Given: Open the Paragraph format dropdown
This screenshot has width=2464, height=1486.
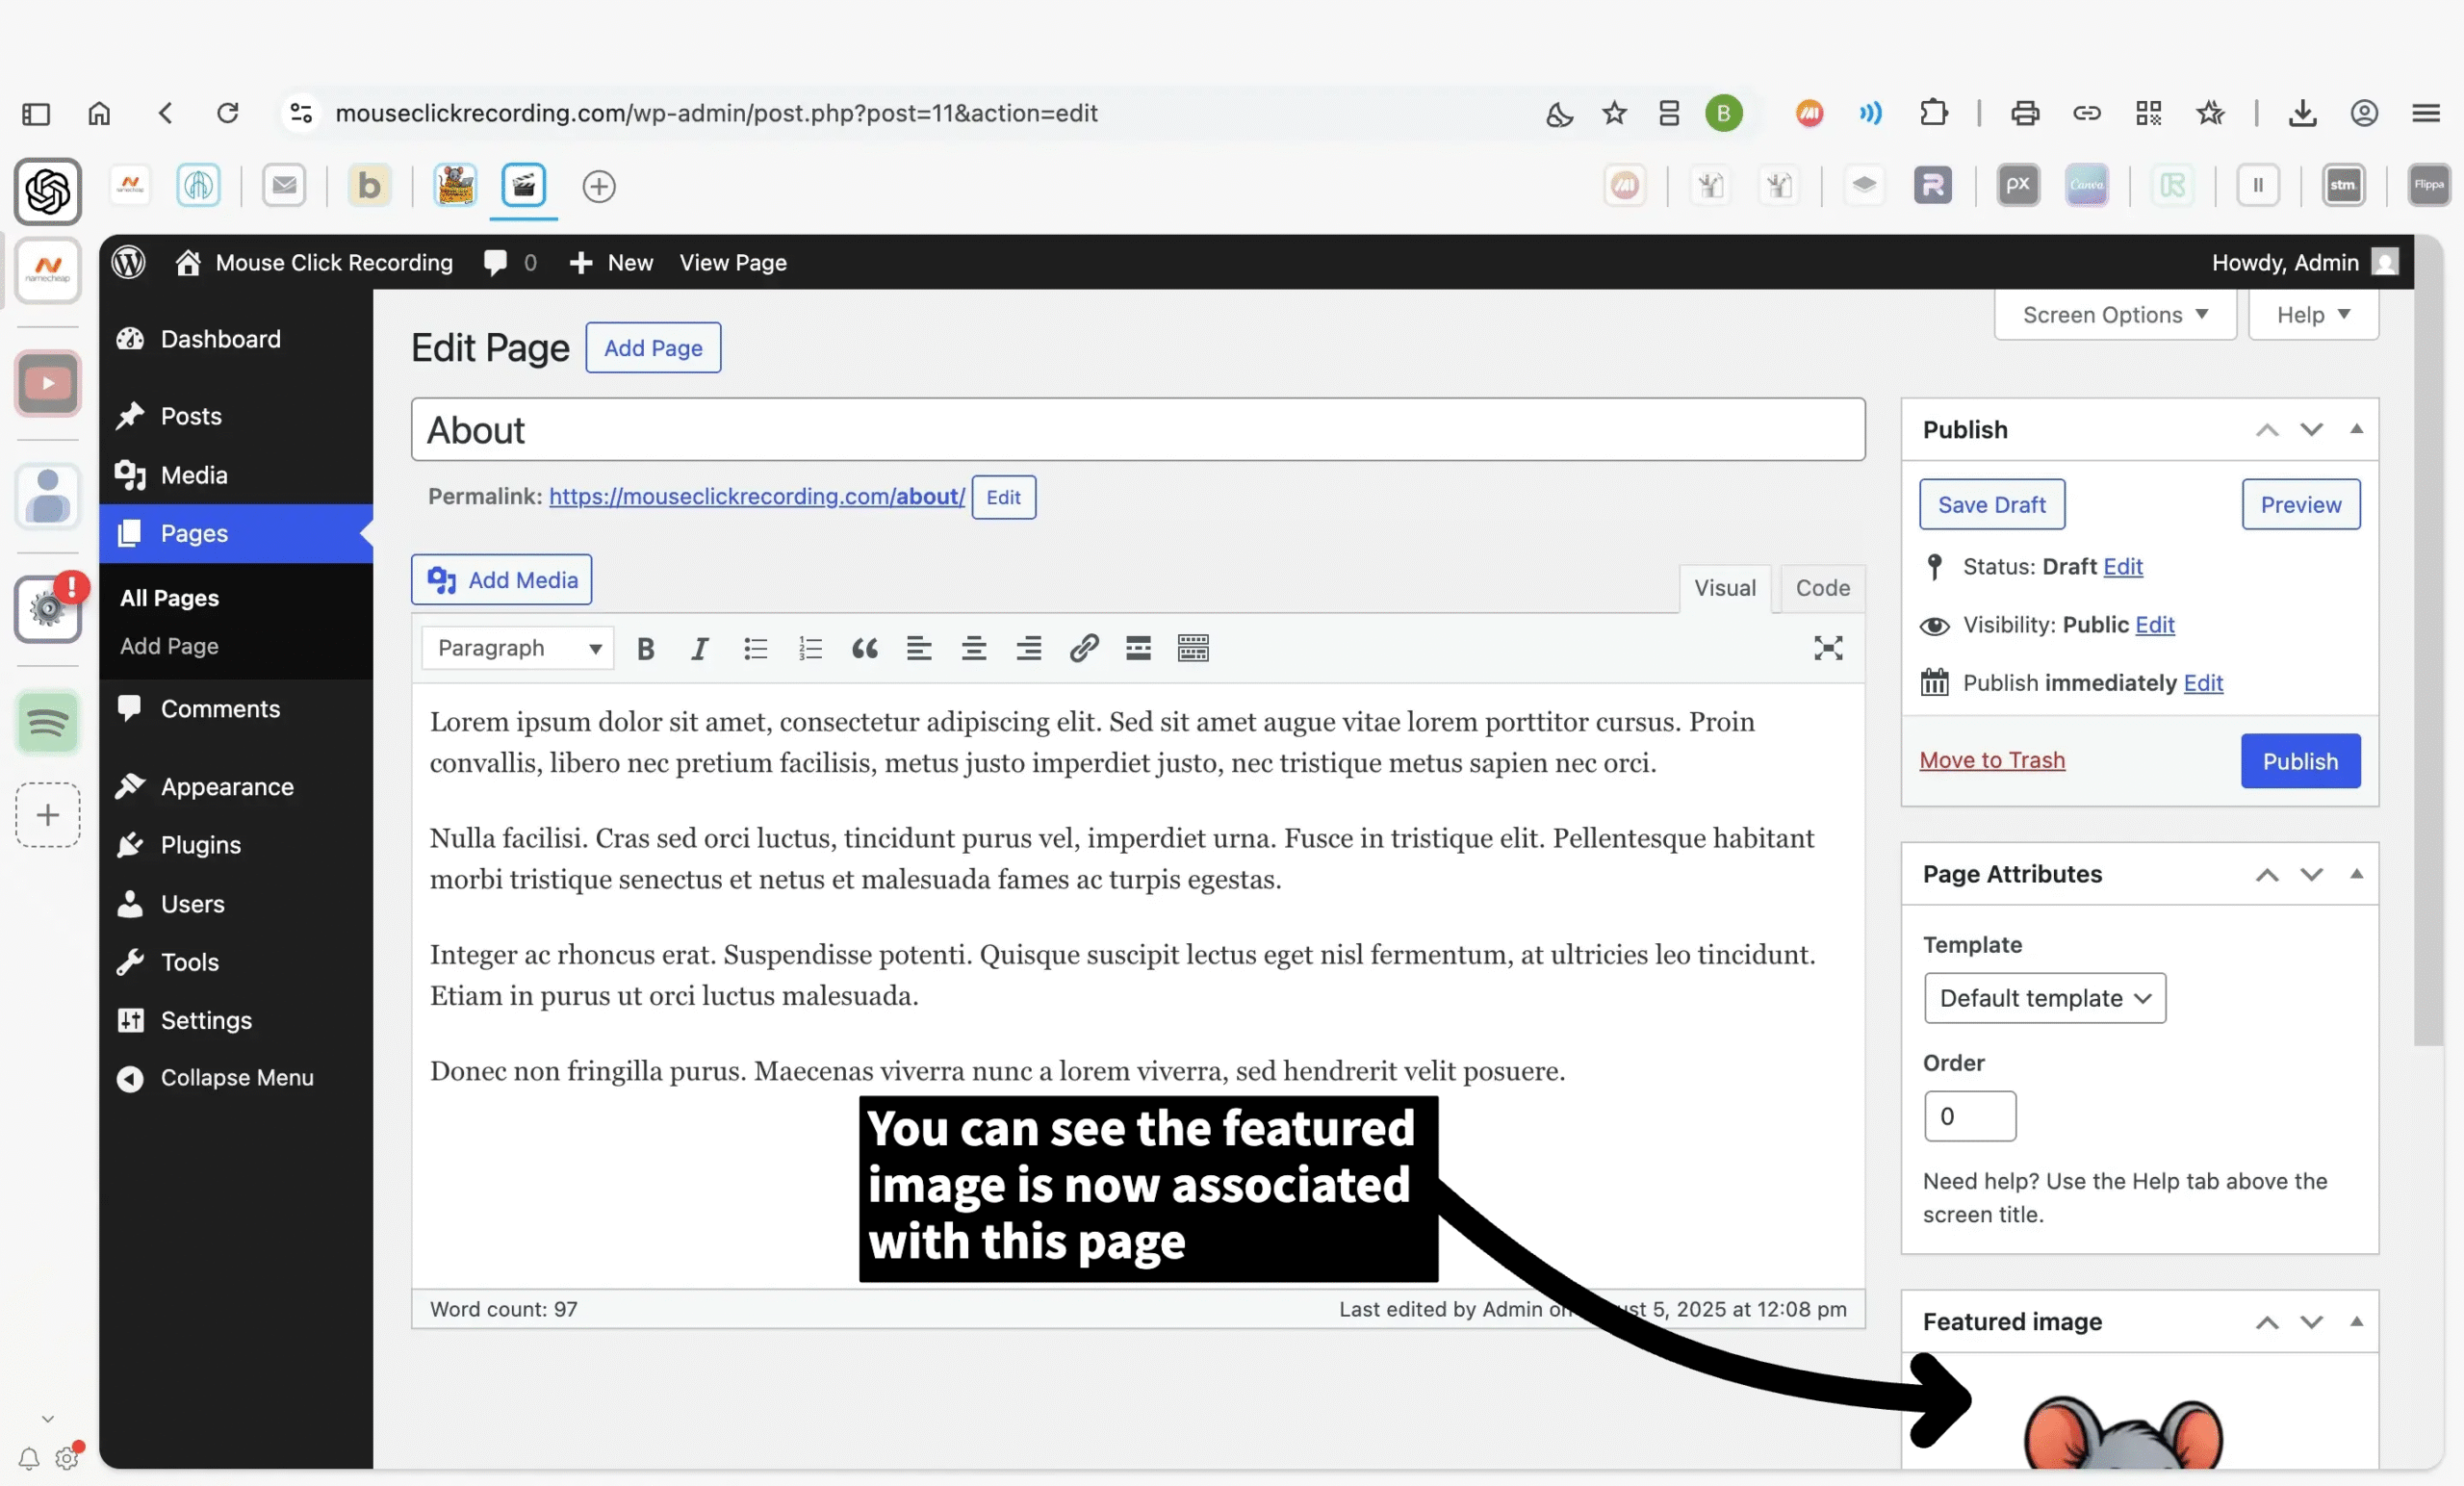Looking at the screenshot, I should (x=518, y=649).
